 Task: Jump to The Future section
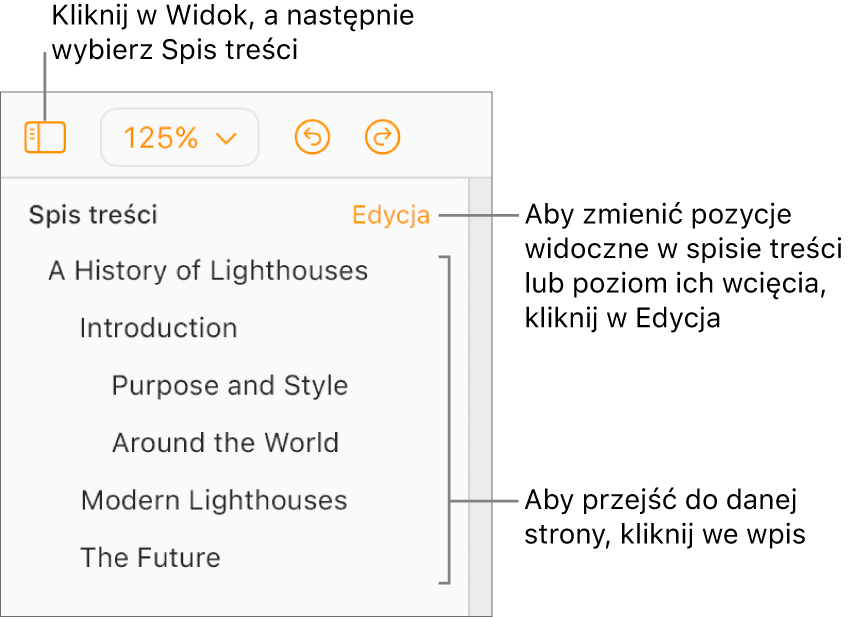tap(150, 558)
